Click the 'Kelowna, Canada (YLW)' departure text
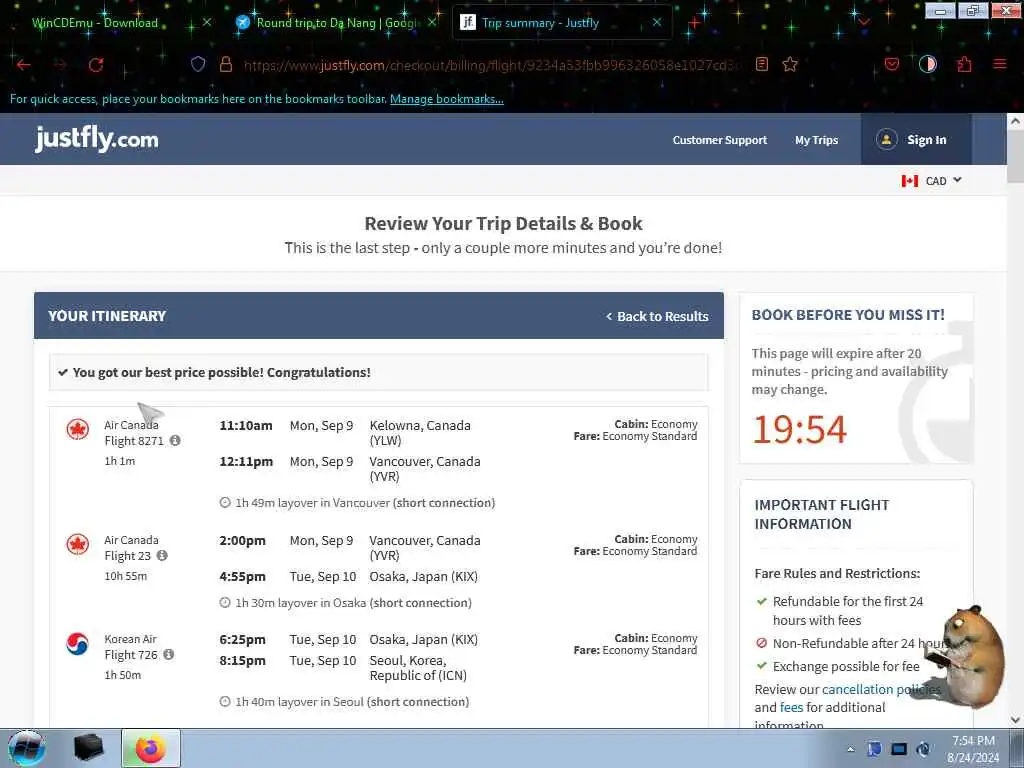The width and height of the screenshot is (1024, 768). [420, 432]
